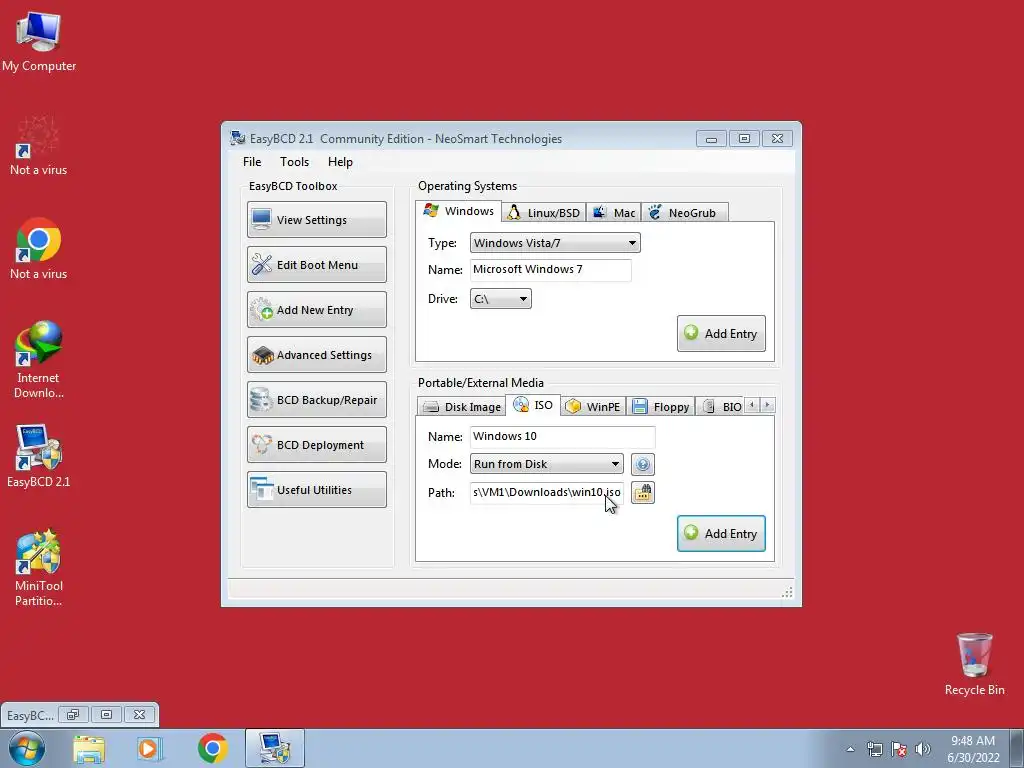Close the minimized EasyBC... window

pos(140,714)
